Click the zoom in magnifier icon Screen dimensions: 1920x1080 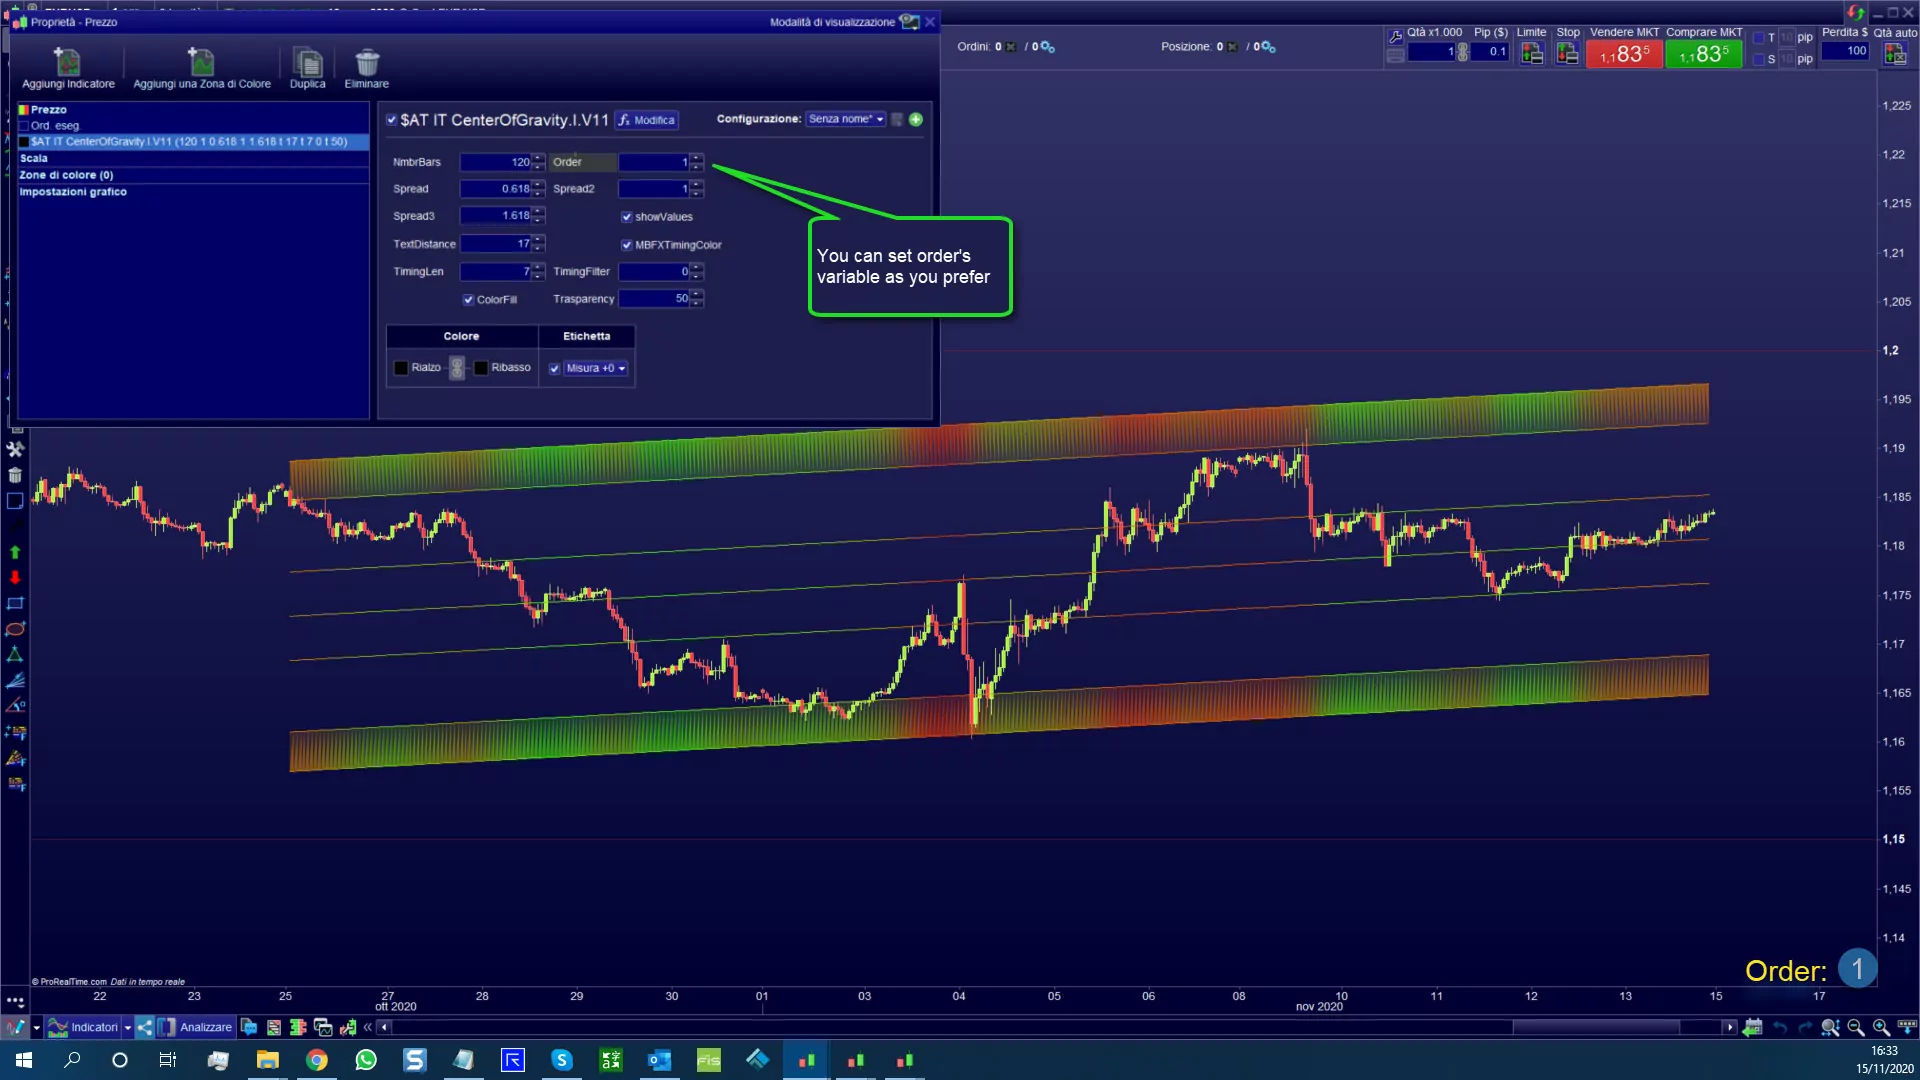(1881, 1027)
